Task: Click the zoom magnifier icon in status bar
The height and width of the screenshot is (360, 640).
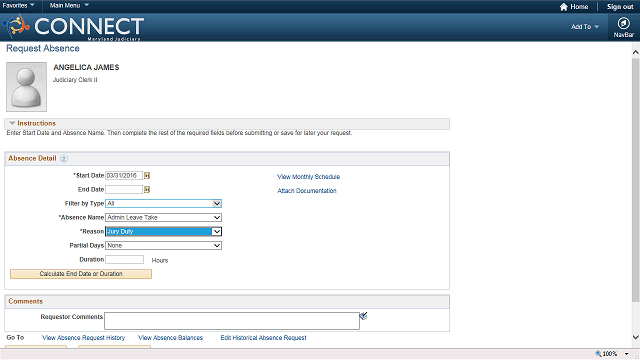Action: [598, 353]
